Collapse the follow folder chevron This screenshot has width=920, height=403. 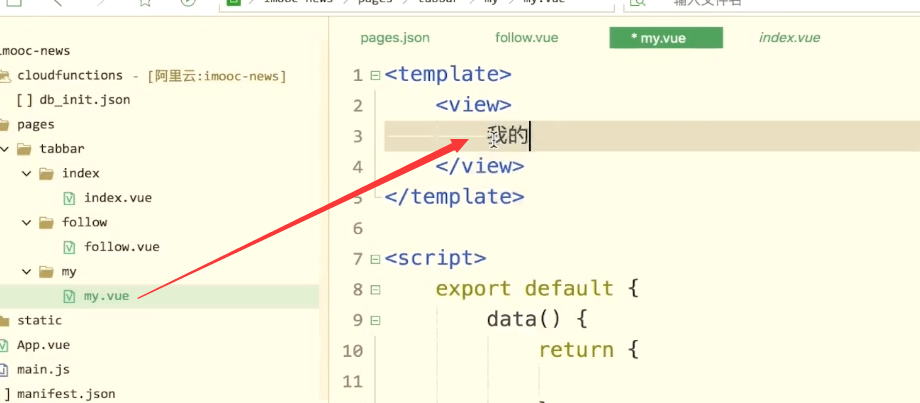point(26,222)
